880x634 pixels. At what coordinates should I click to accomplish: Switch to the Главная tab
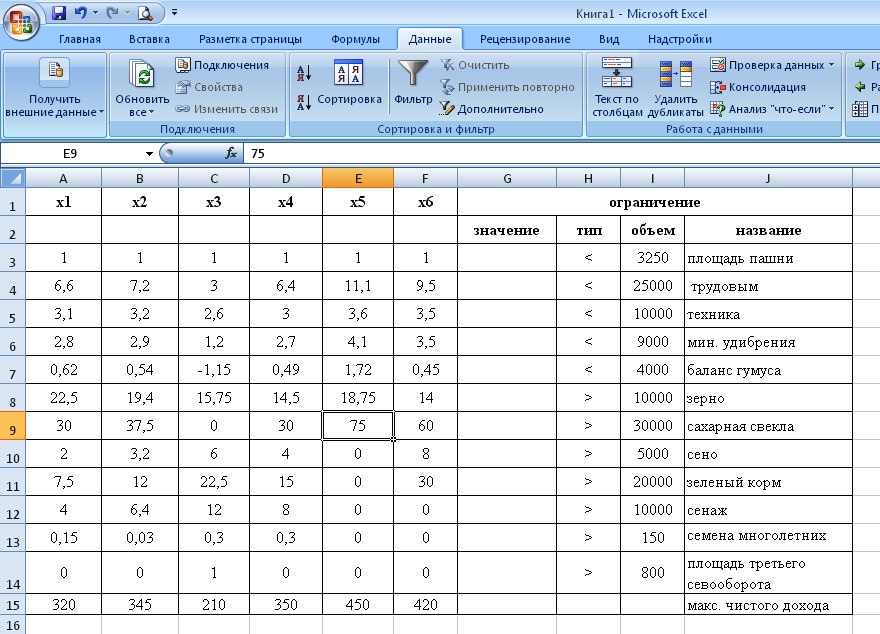tap(80, 39)
